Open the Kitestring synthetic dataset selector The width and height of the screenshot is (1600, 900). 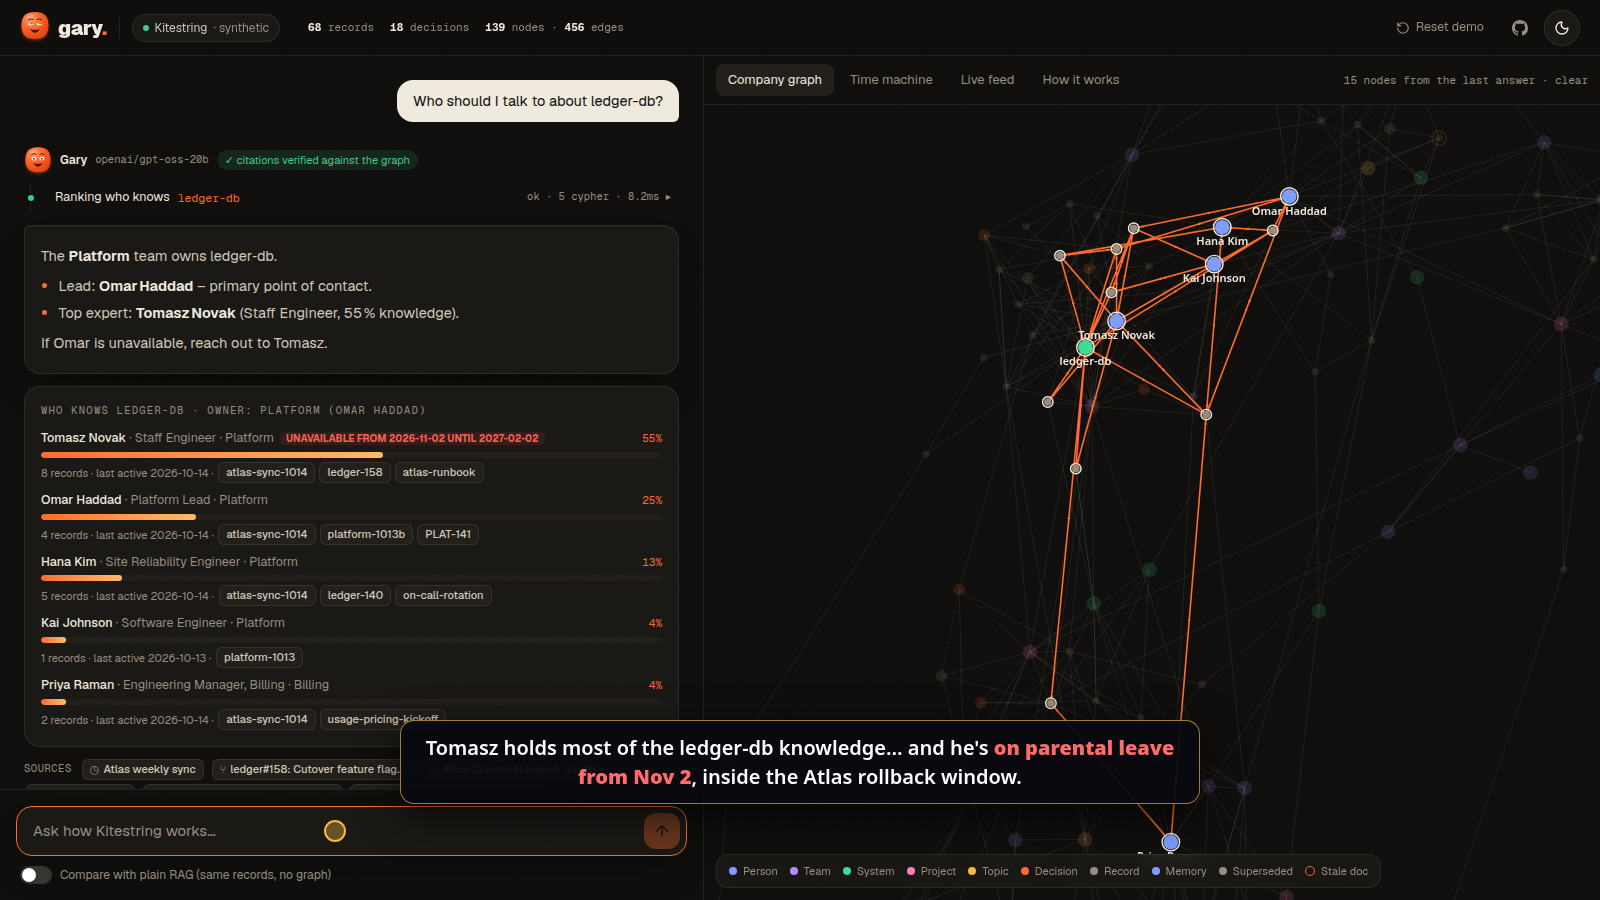coord(206,28)
